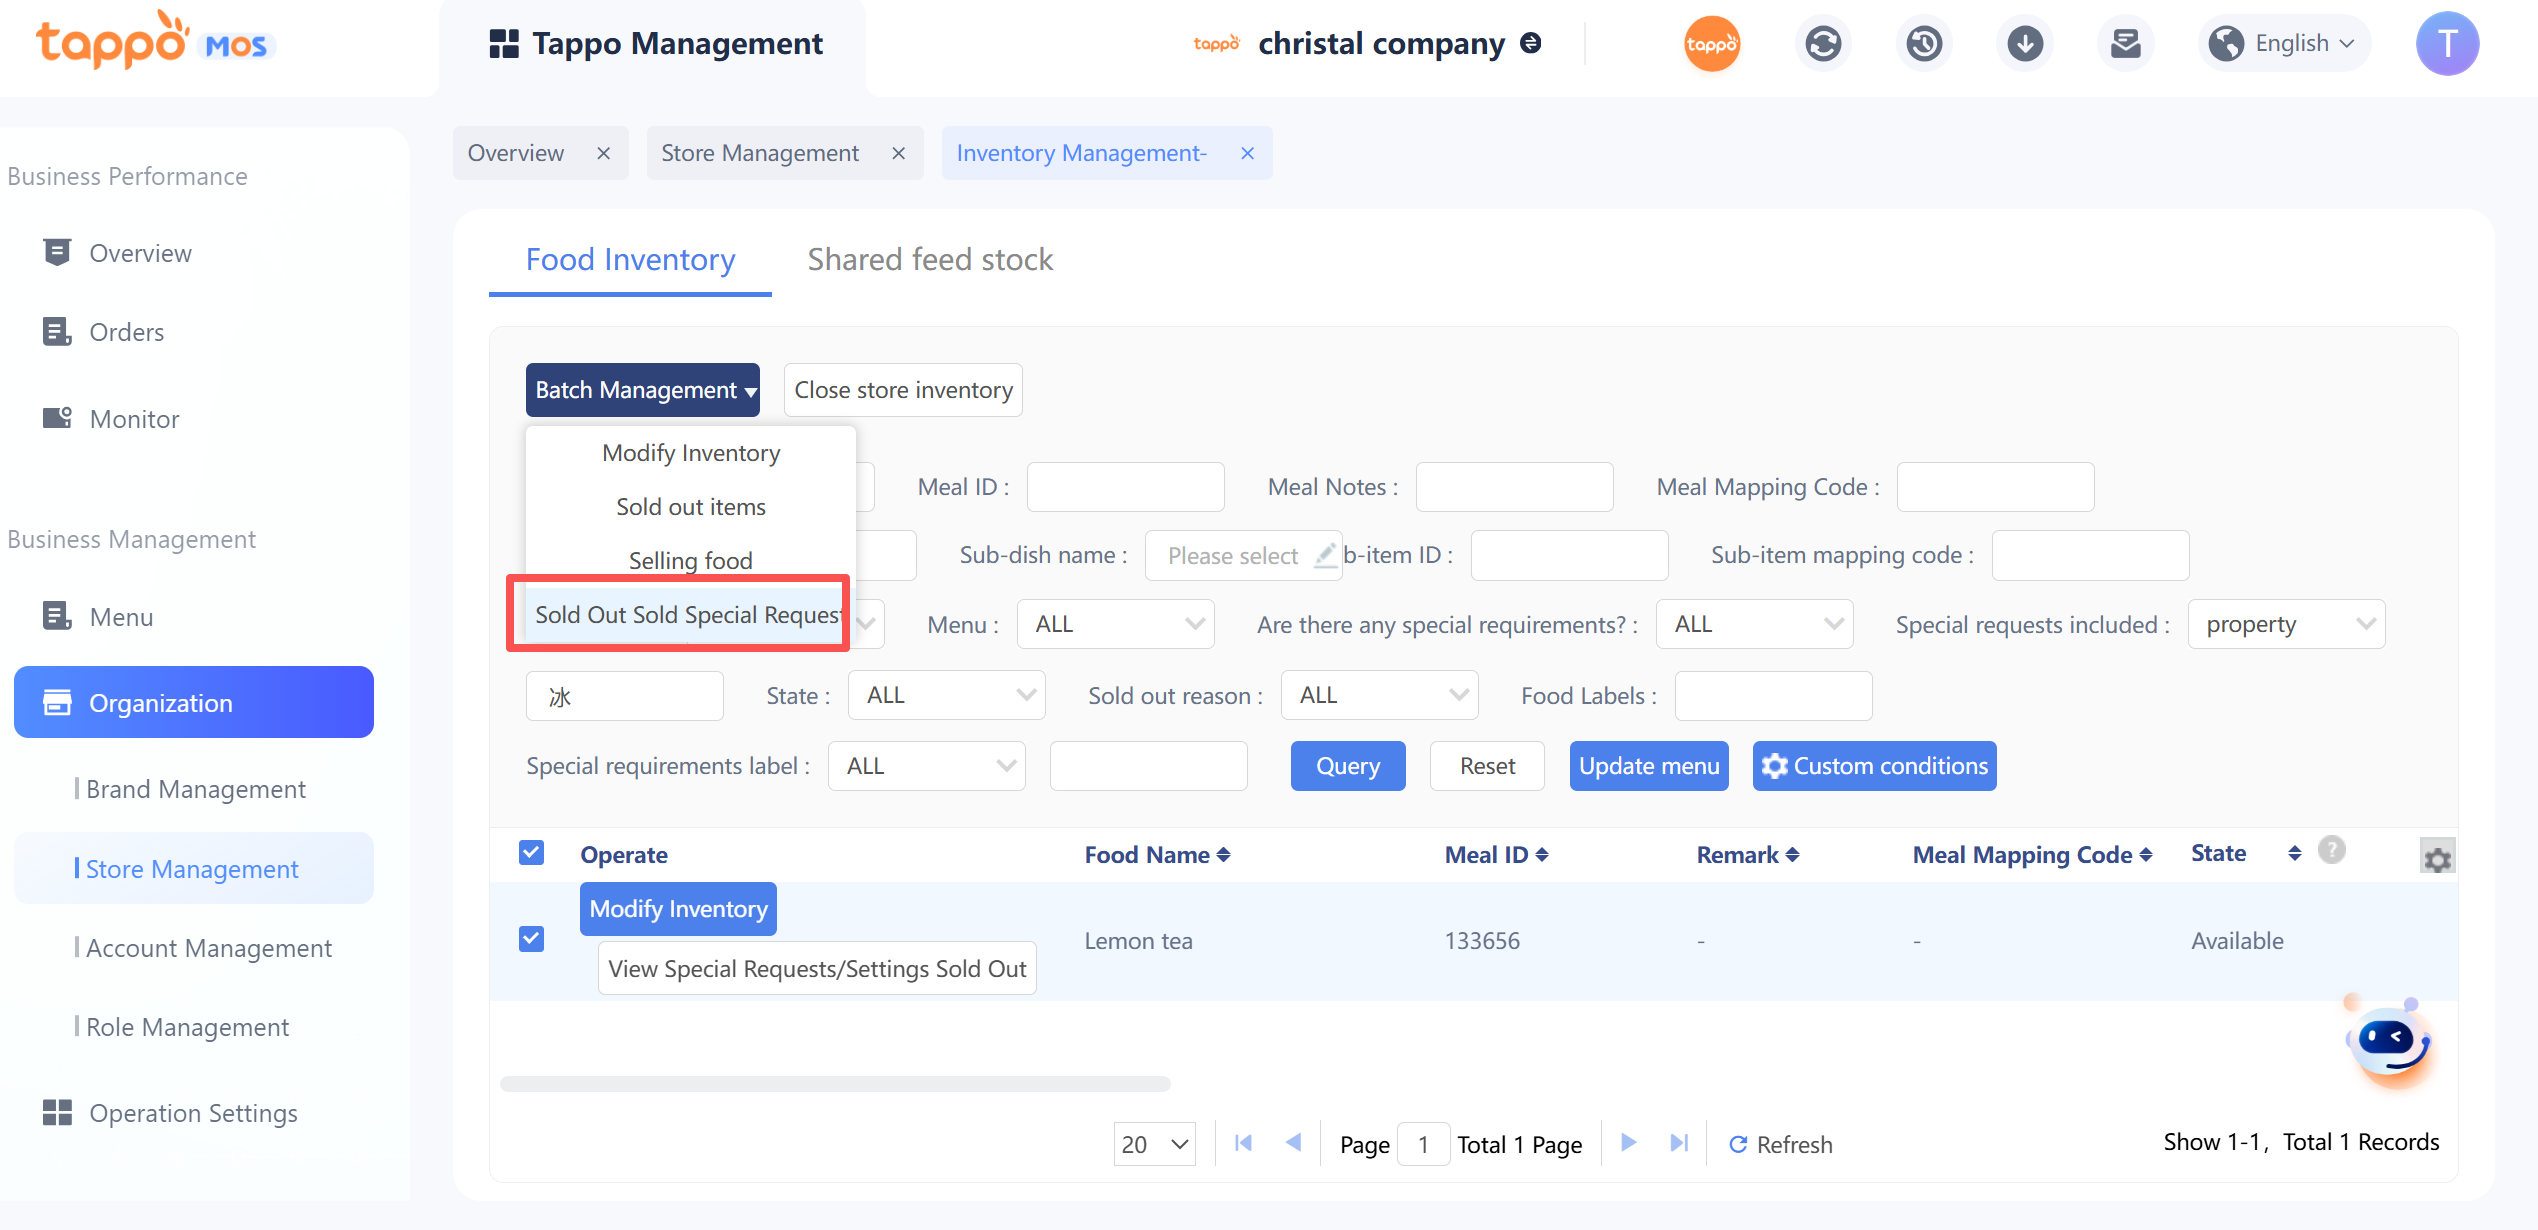Click the Meal Mapping Code input field
Screen dimensions: 2538x1230
tap(1995, 487)
